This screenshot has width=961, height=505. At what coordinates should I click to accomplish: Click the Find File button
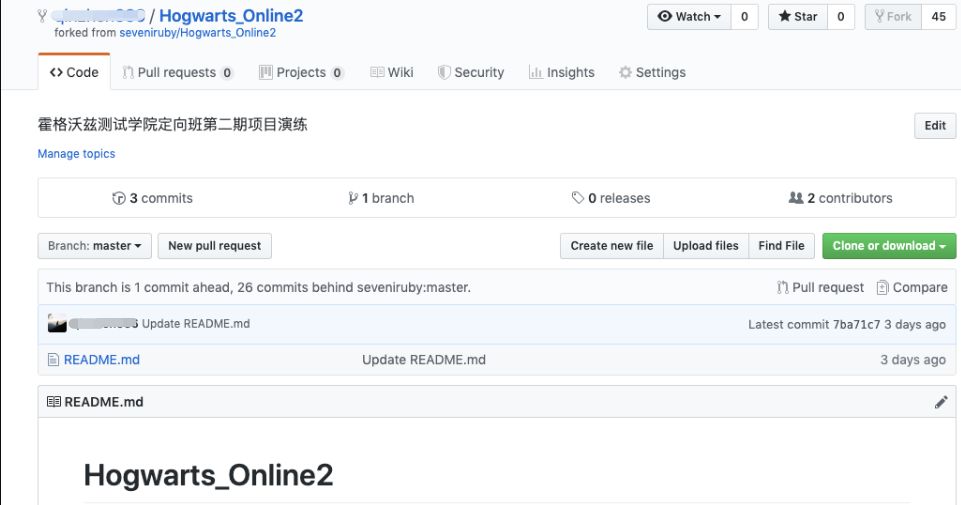click(781, 246)
